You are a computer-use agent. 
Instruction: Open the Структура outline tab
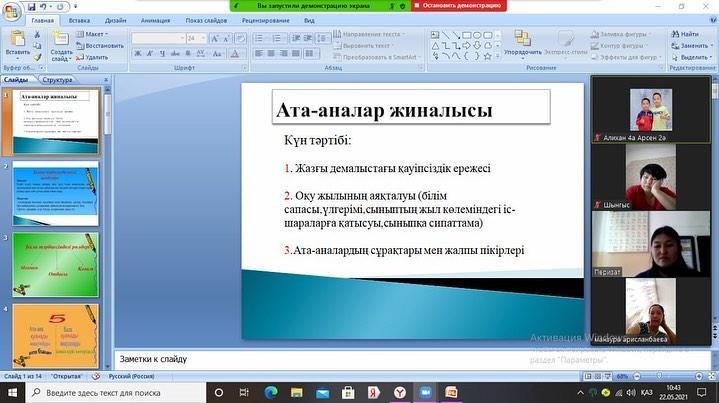58,79
